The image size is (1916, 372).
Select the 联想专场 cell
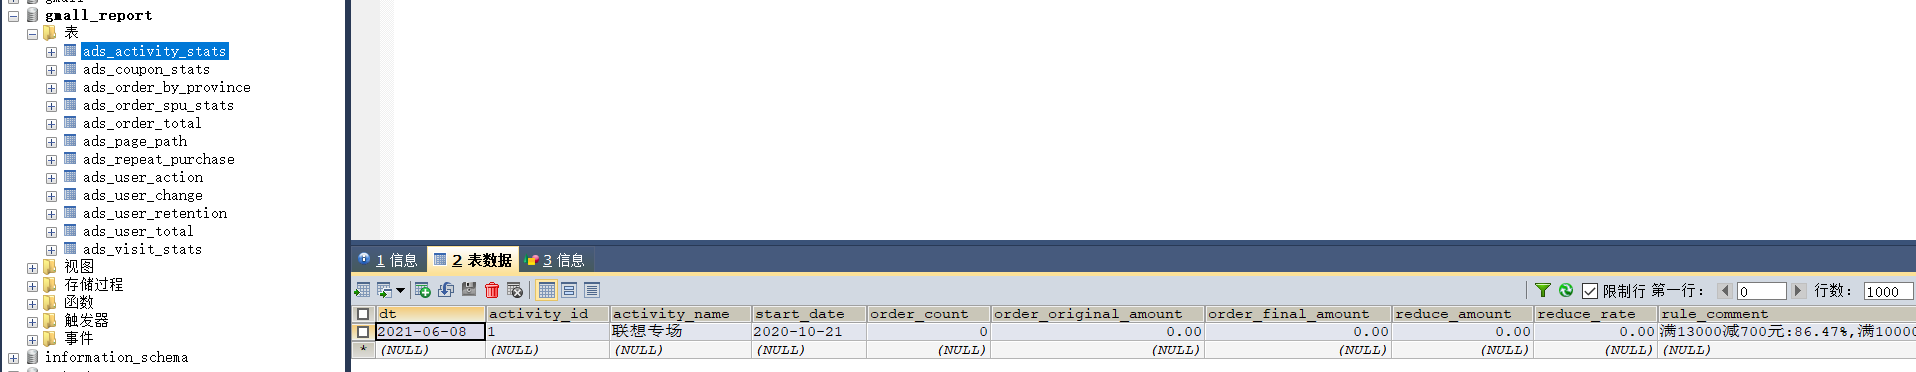(680, 332)
